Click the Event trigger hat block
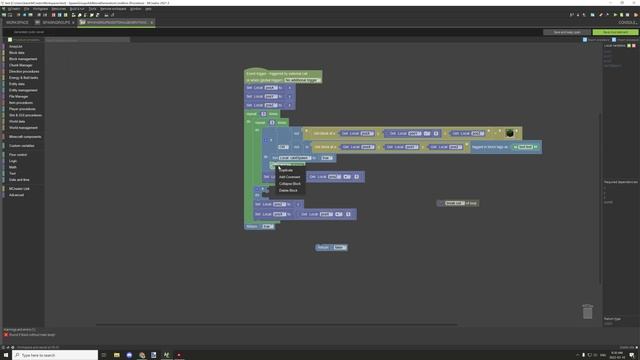 point(283,76)
